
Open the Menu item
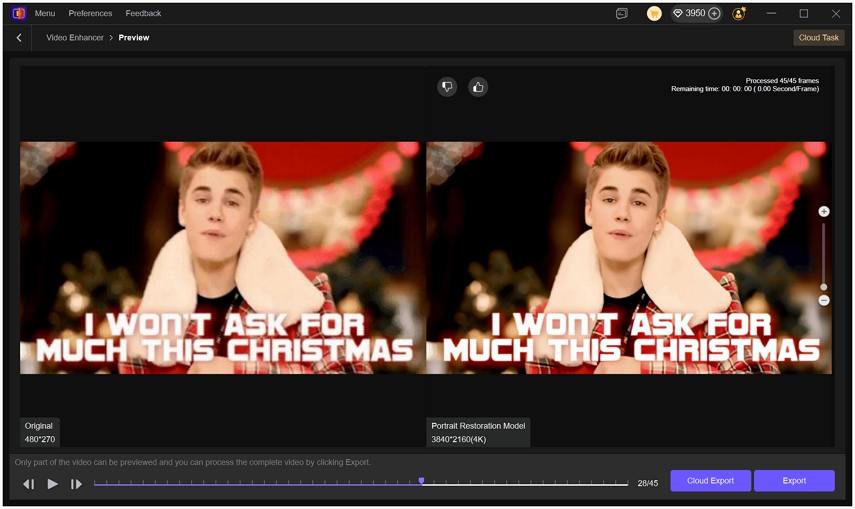tap(45, 13)
